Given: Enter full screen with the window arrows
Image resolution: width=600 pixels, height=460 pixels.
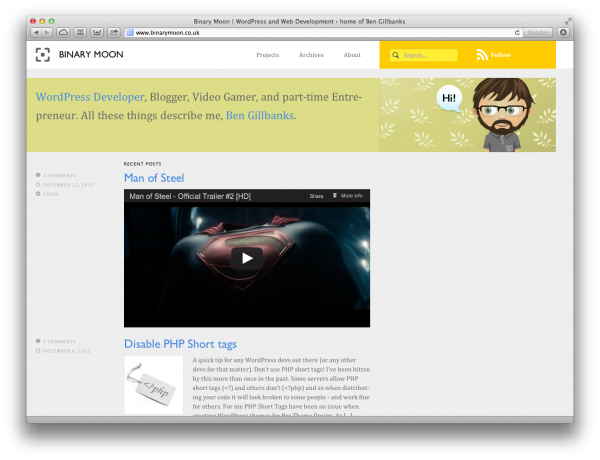Looking at the screenshot, I should [x=568, y=21].
